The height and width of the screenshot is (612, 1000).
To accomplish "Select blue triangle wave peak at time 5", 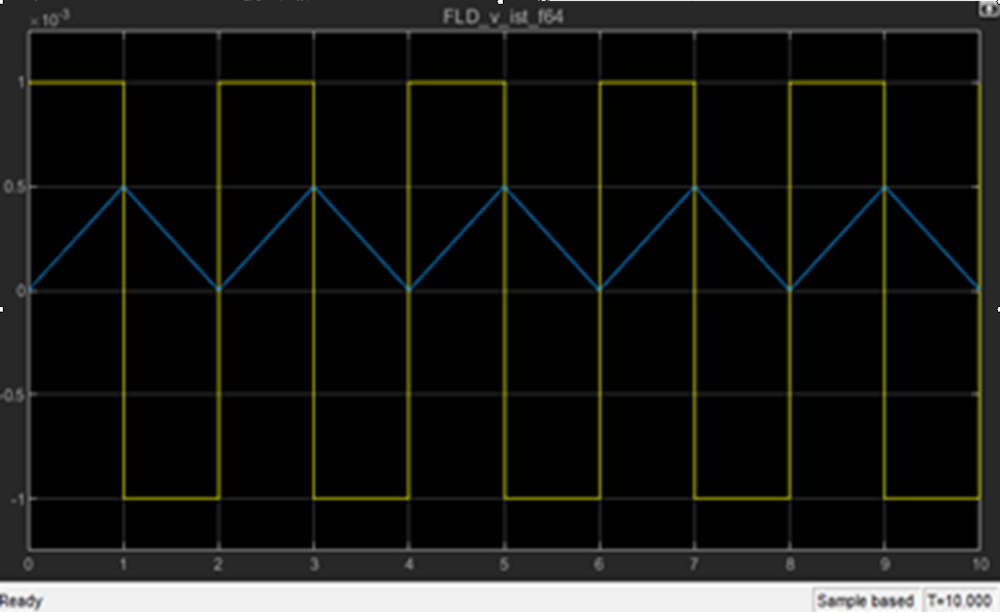I will pos(504,187).
